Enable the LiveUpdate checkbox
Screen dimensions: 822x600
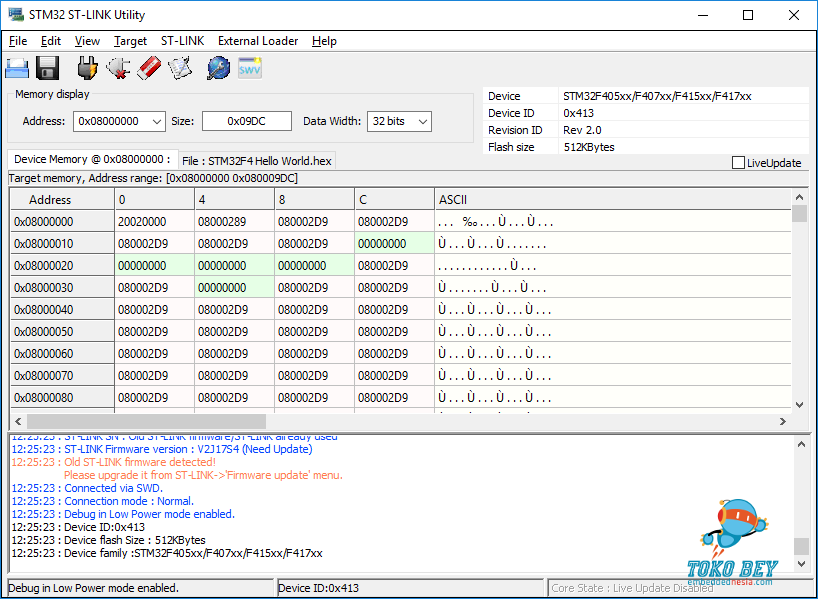pos(738,163)
